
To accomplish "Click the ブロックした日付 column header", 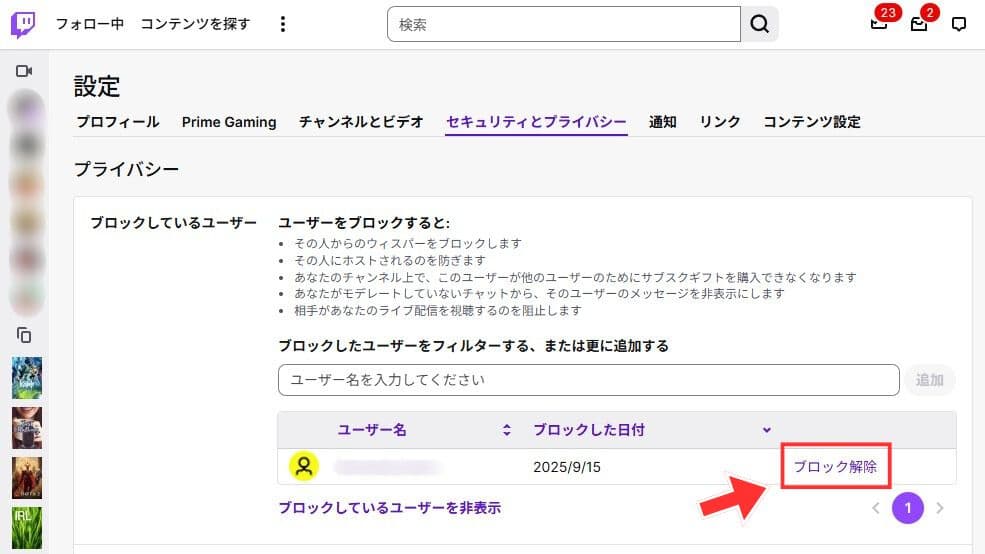I will pyautogui.click(x=589, y=430).
